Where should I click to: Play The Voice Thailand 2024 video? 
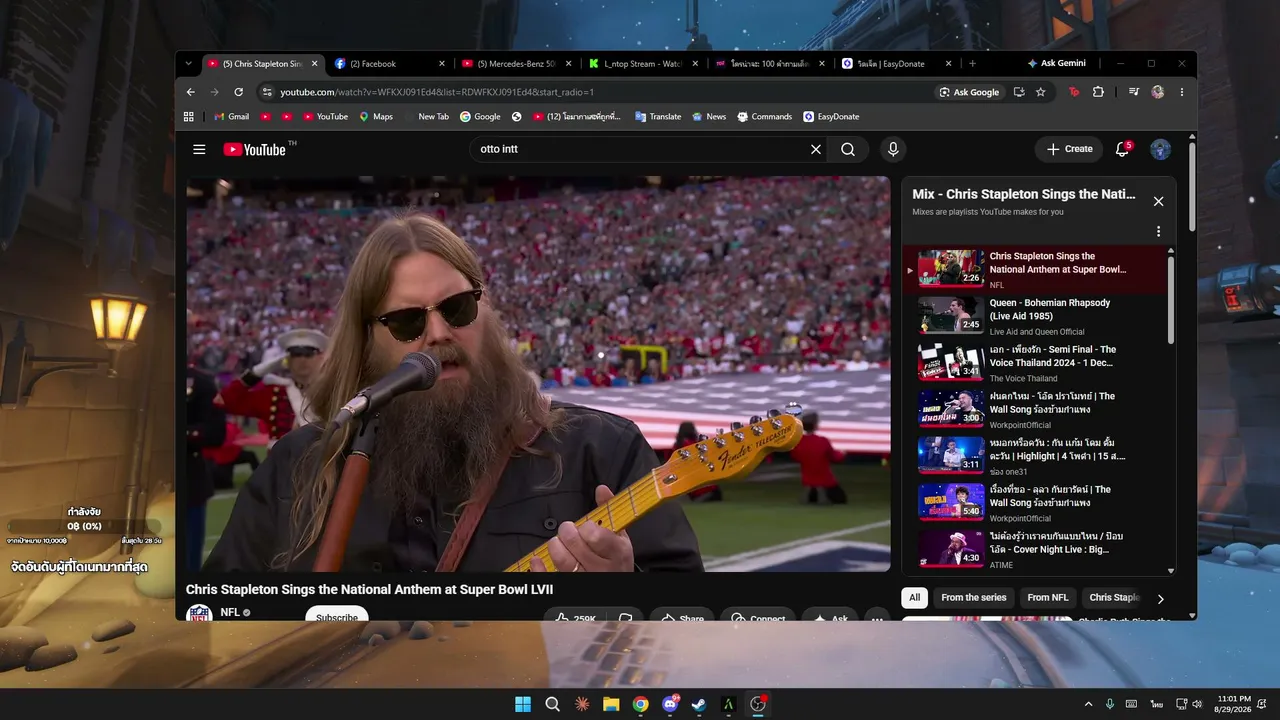click(x=1040, y=363)
